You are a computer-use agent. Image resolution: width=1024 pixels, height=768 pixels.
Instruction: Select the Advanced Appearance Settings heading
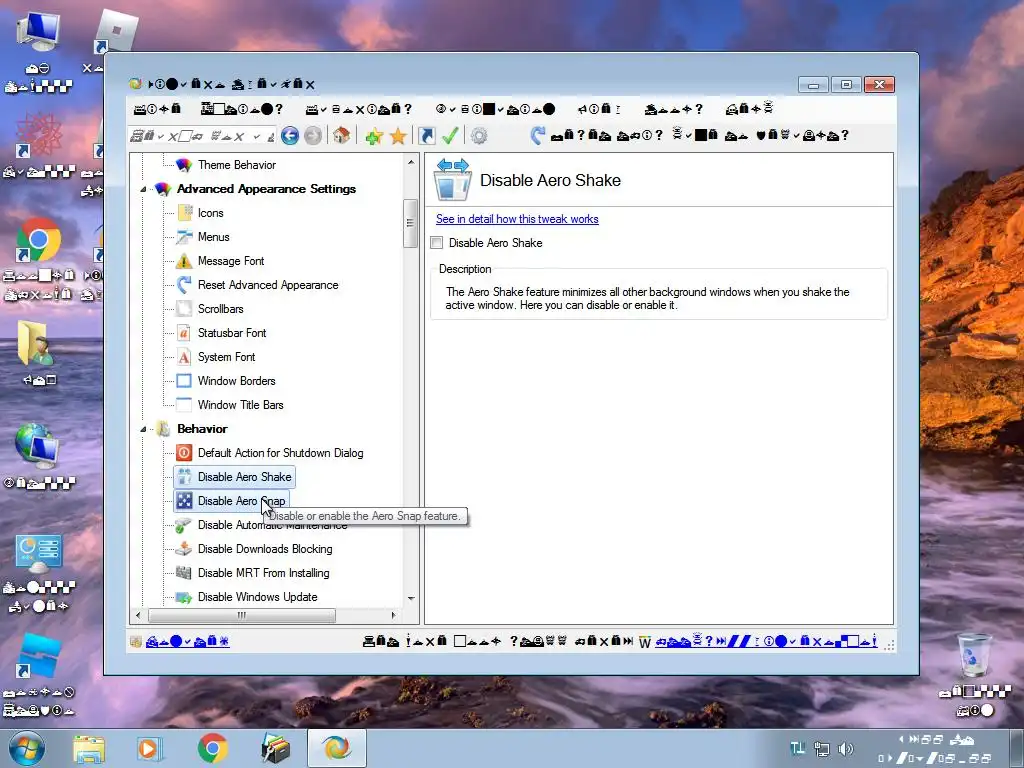(x=266, y=189)
